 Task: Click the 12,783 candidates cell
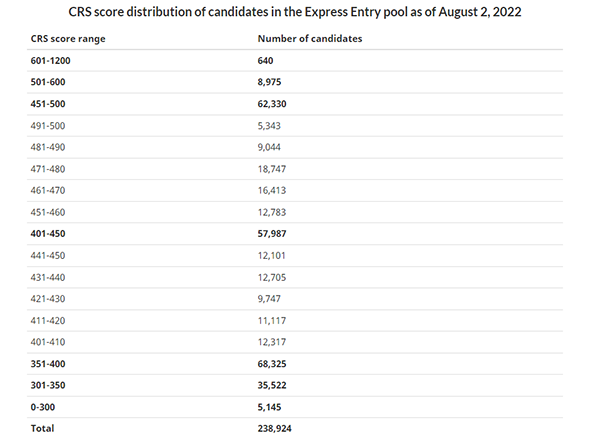coord(274,212)
